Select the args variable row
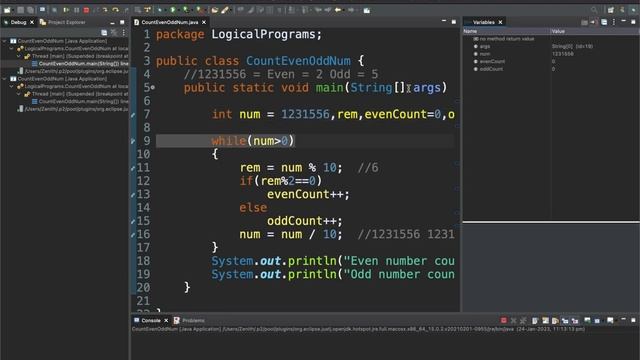 pyautogui.click(x=551, y=46)
